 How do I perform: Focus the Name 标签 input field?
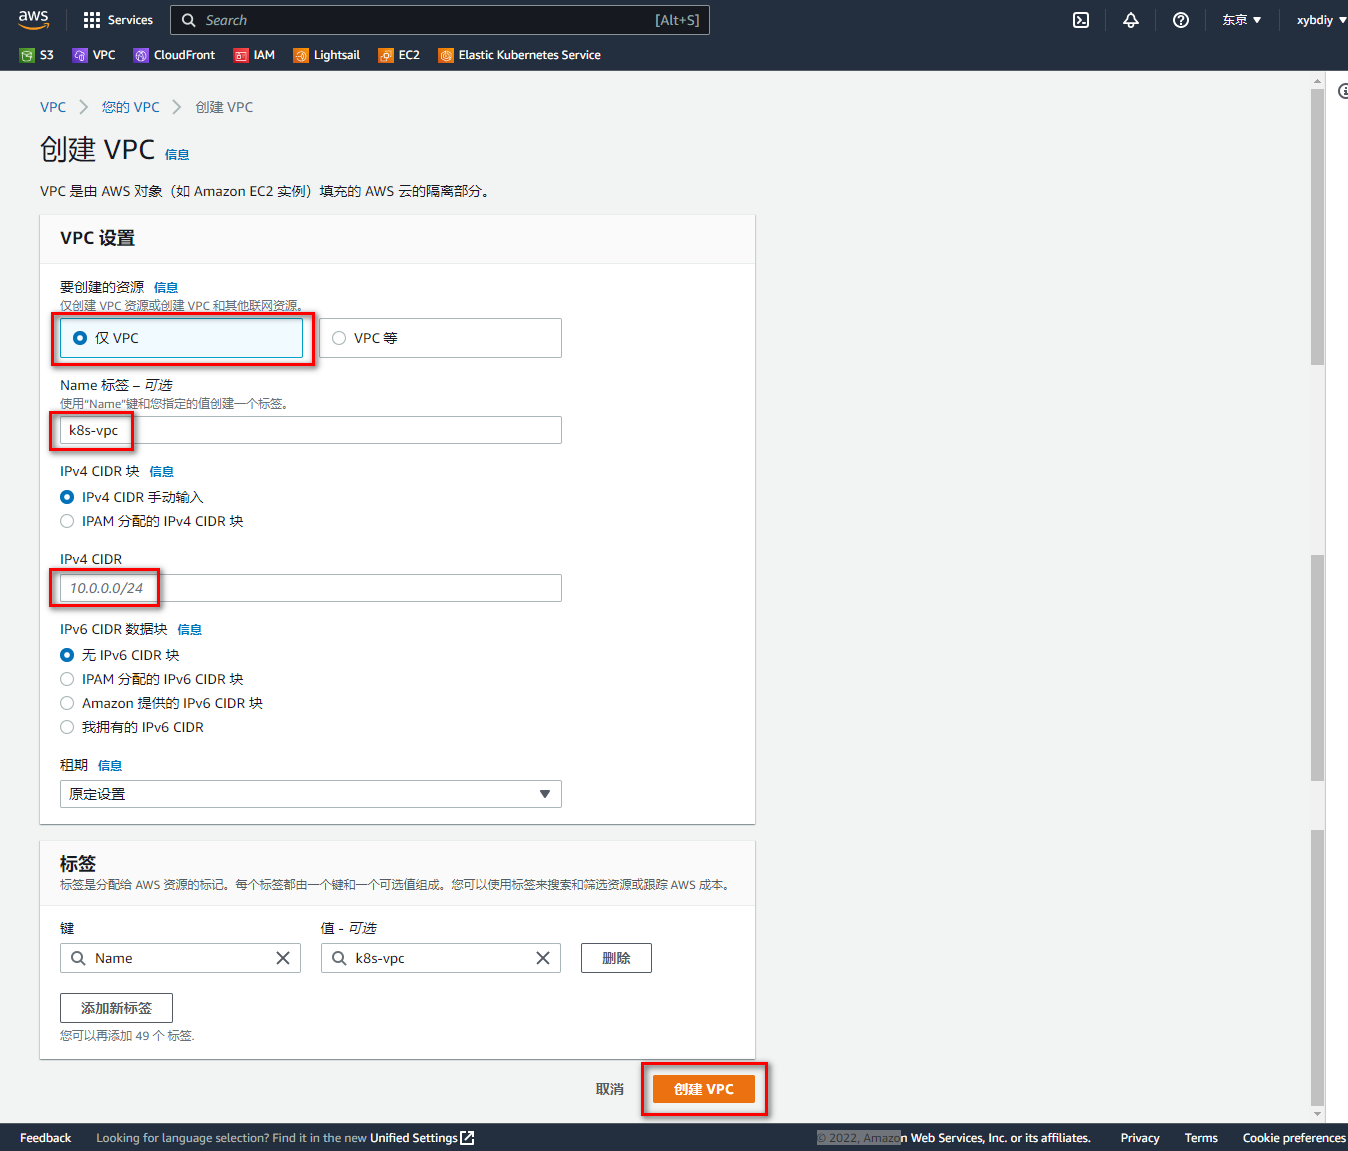pos(311,430)
